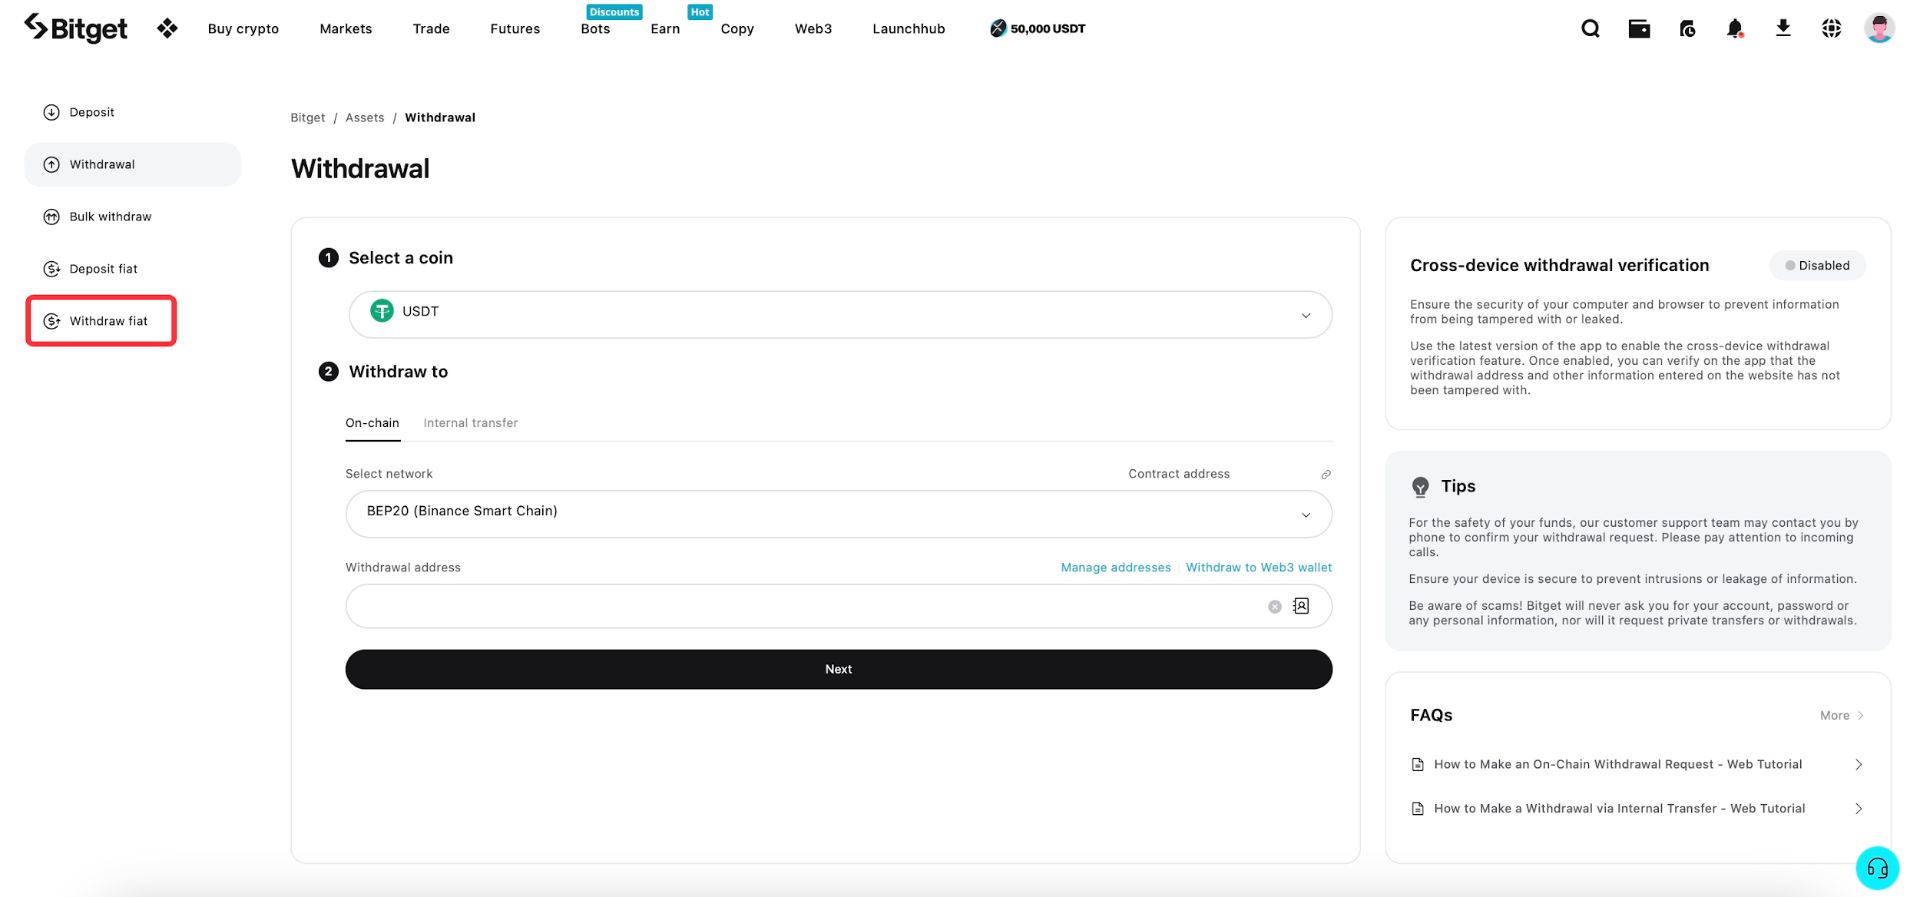Open the Earn menu
Screen dimensions: 1920x897
coord(665,29)
